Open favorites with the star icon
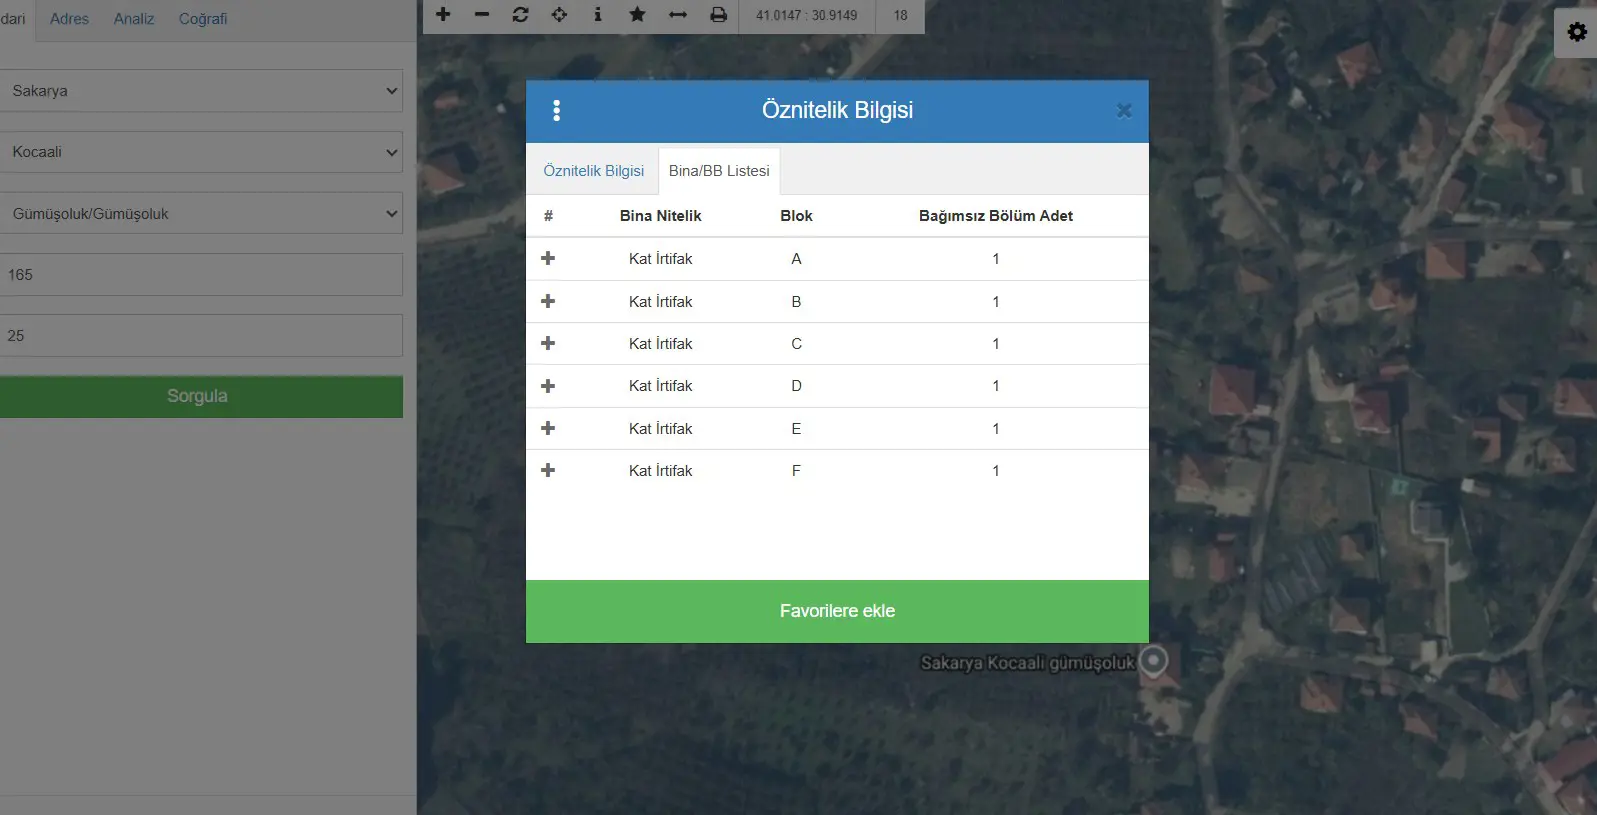The width and height of the screenshot is (1597, 815). [637, 15]
